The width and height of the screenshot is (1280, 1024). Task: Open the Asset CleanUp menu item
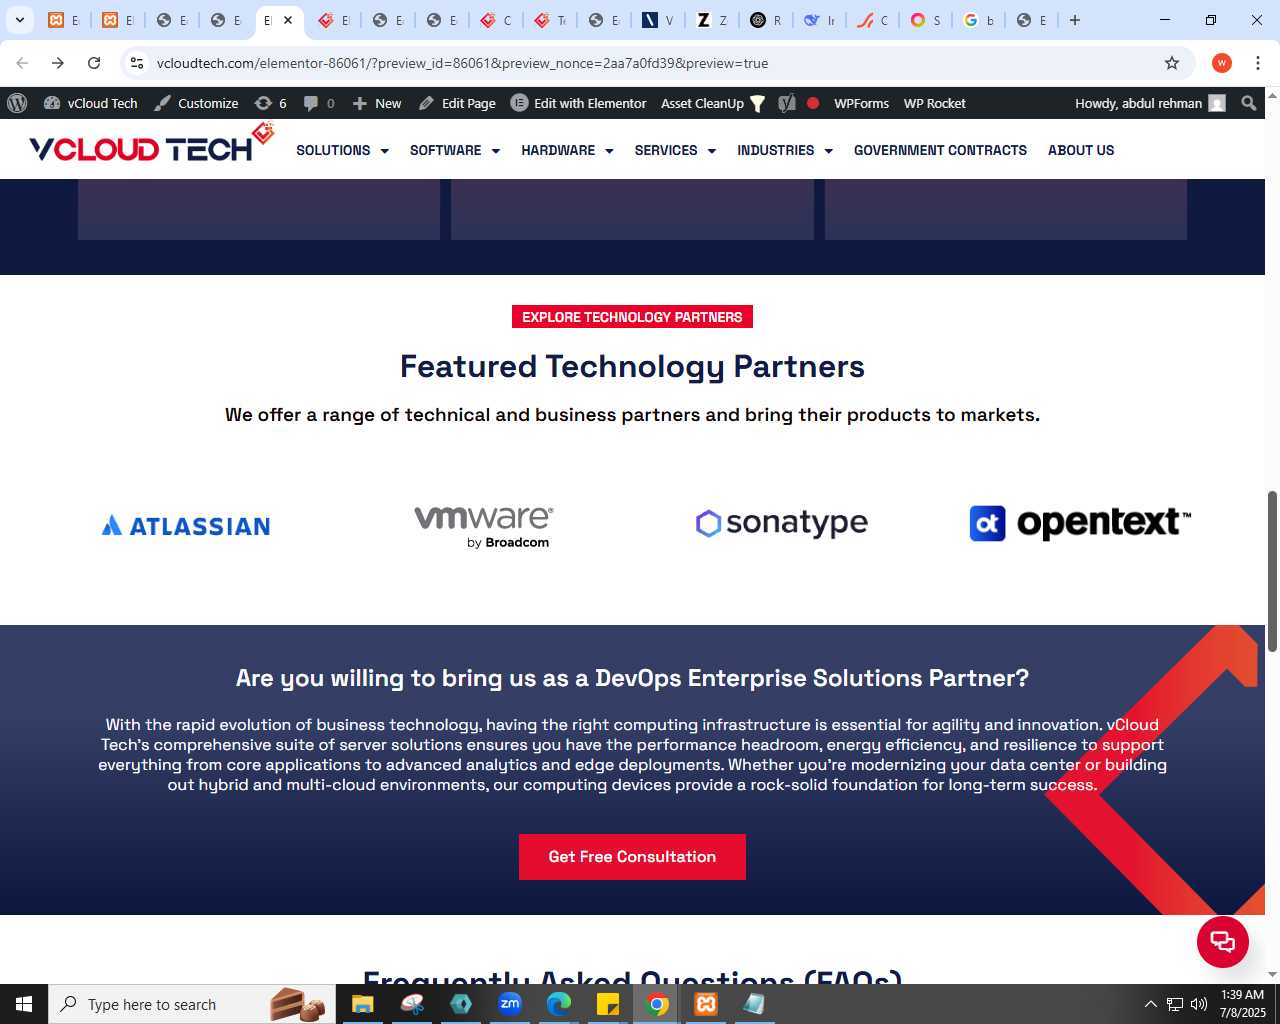coord(713,103)
